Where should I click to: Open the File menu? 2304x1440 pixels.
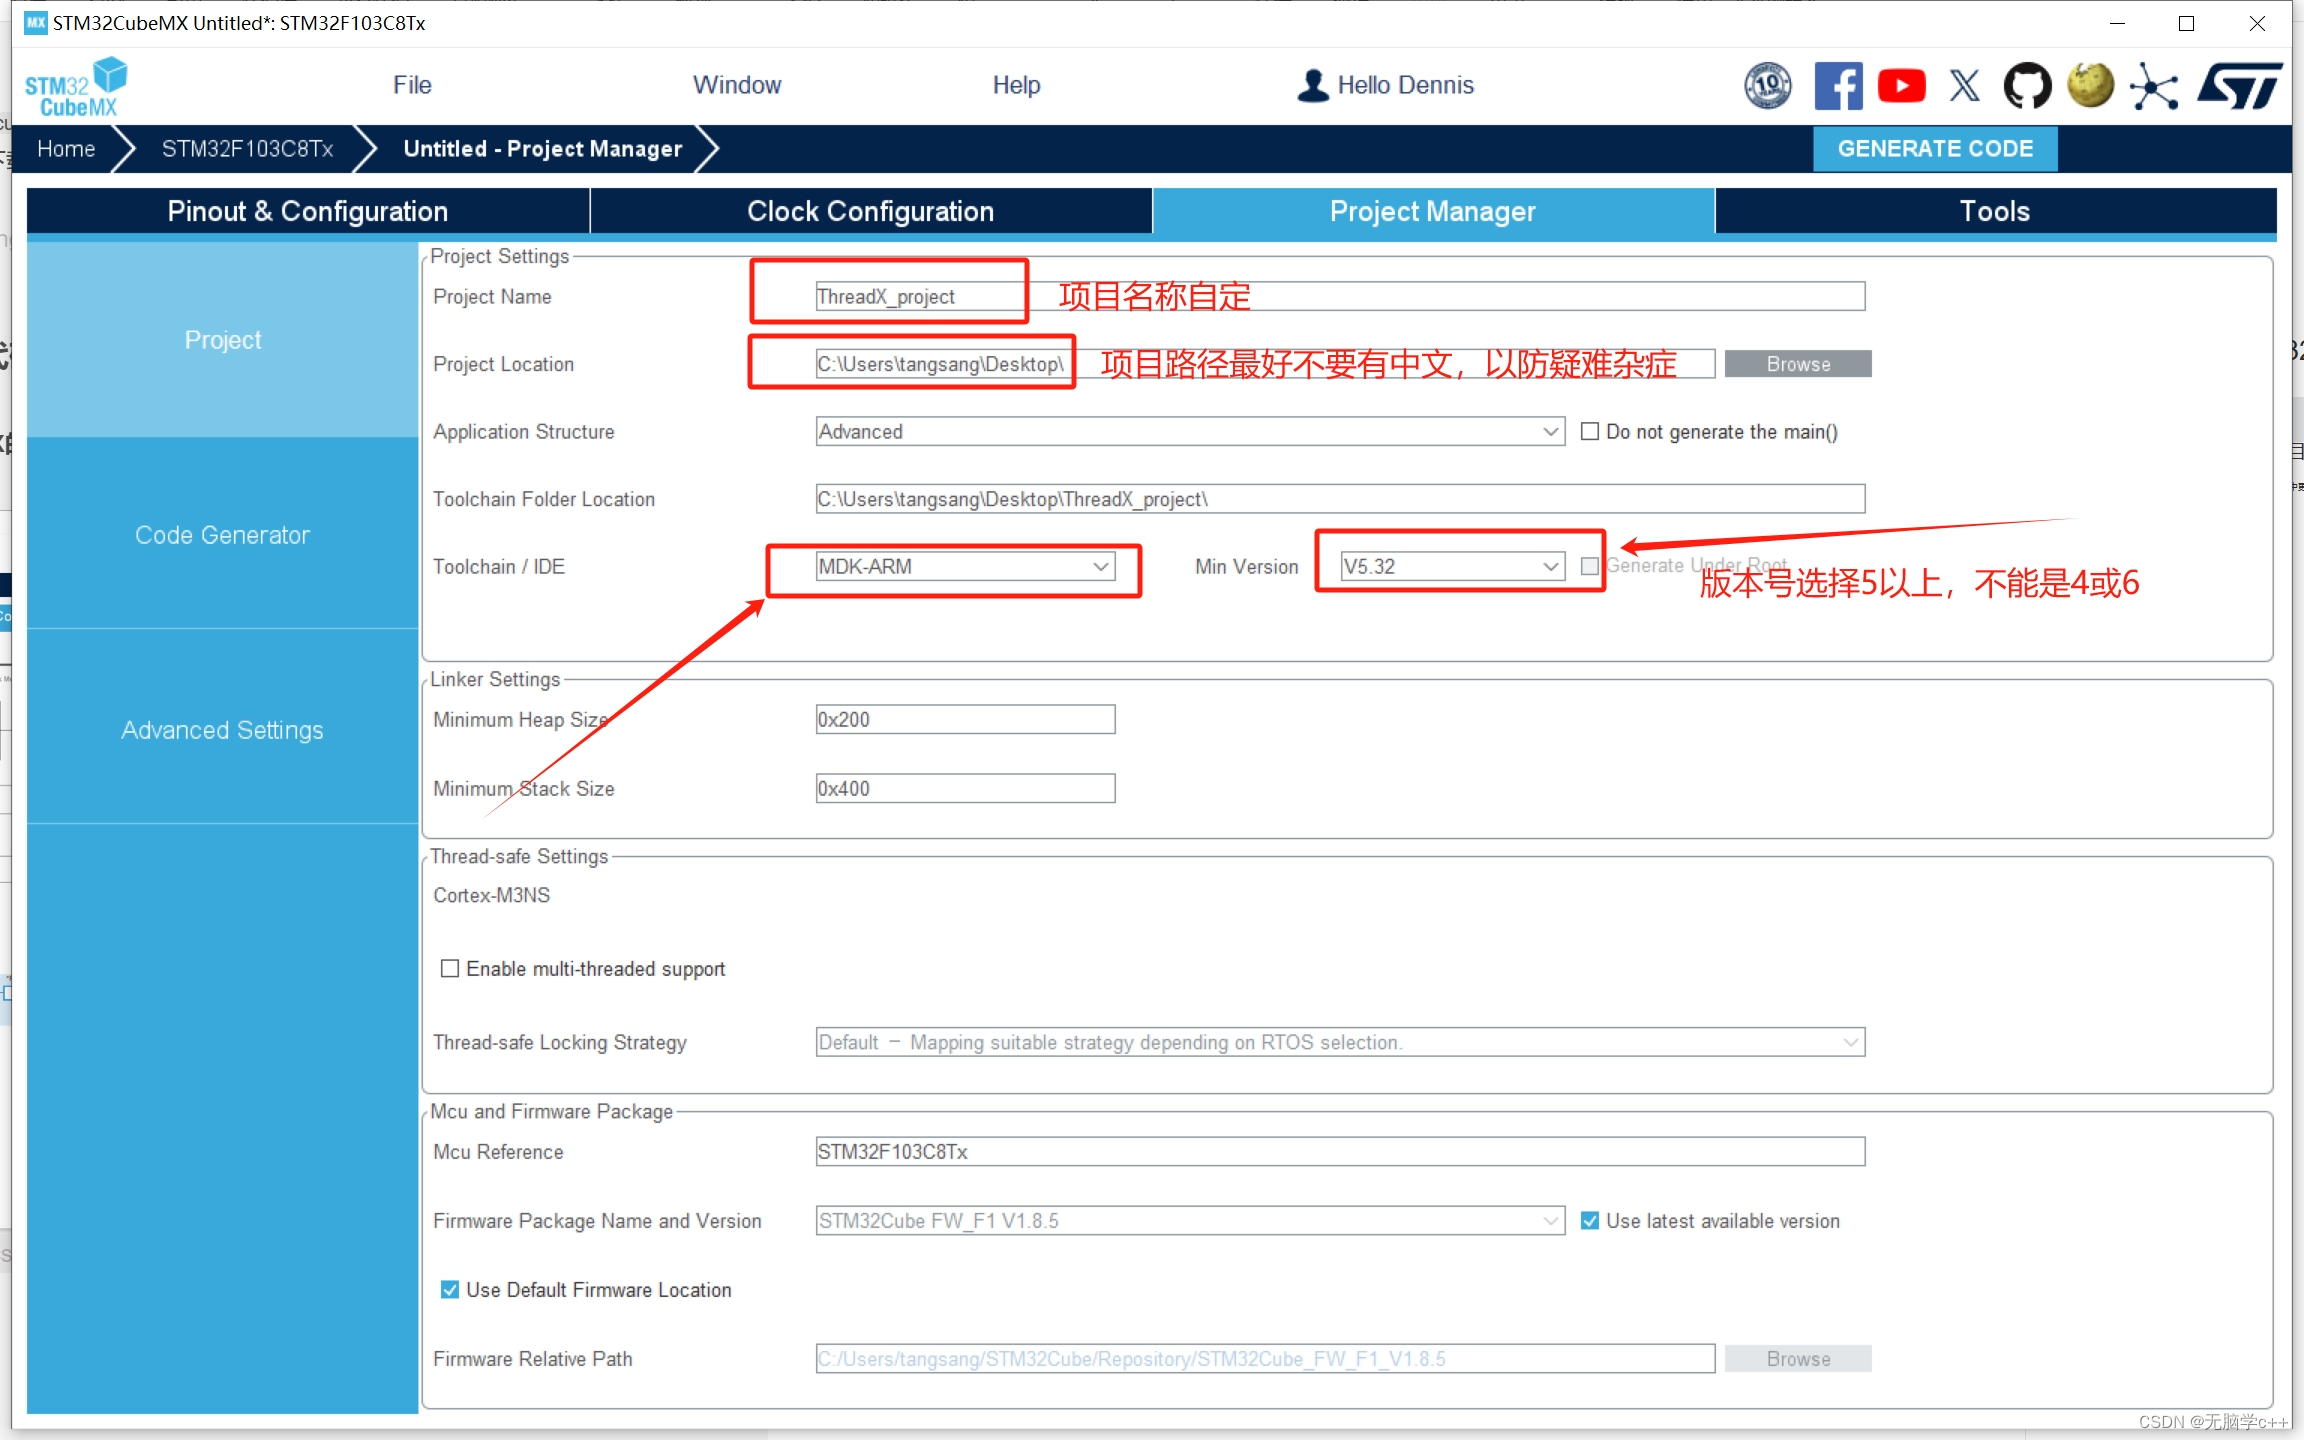(412, 85)
